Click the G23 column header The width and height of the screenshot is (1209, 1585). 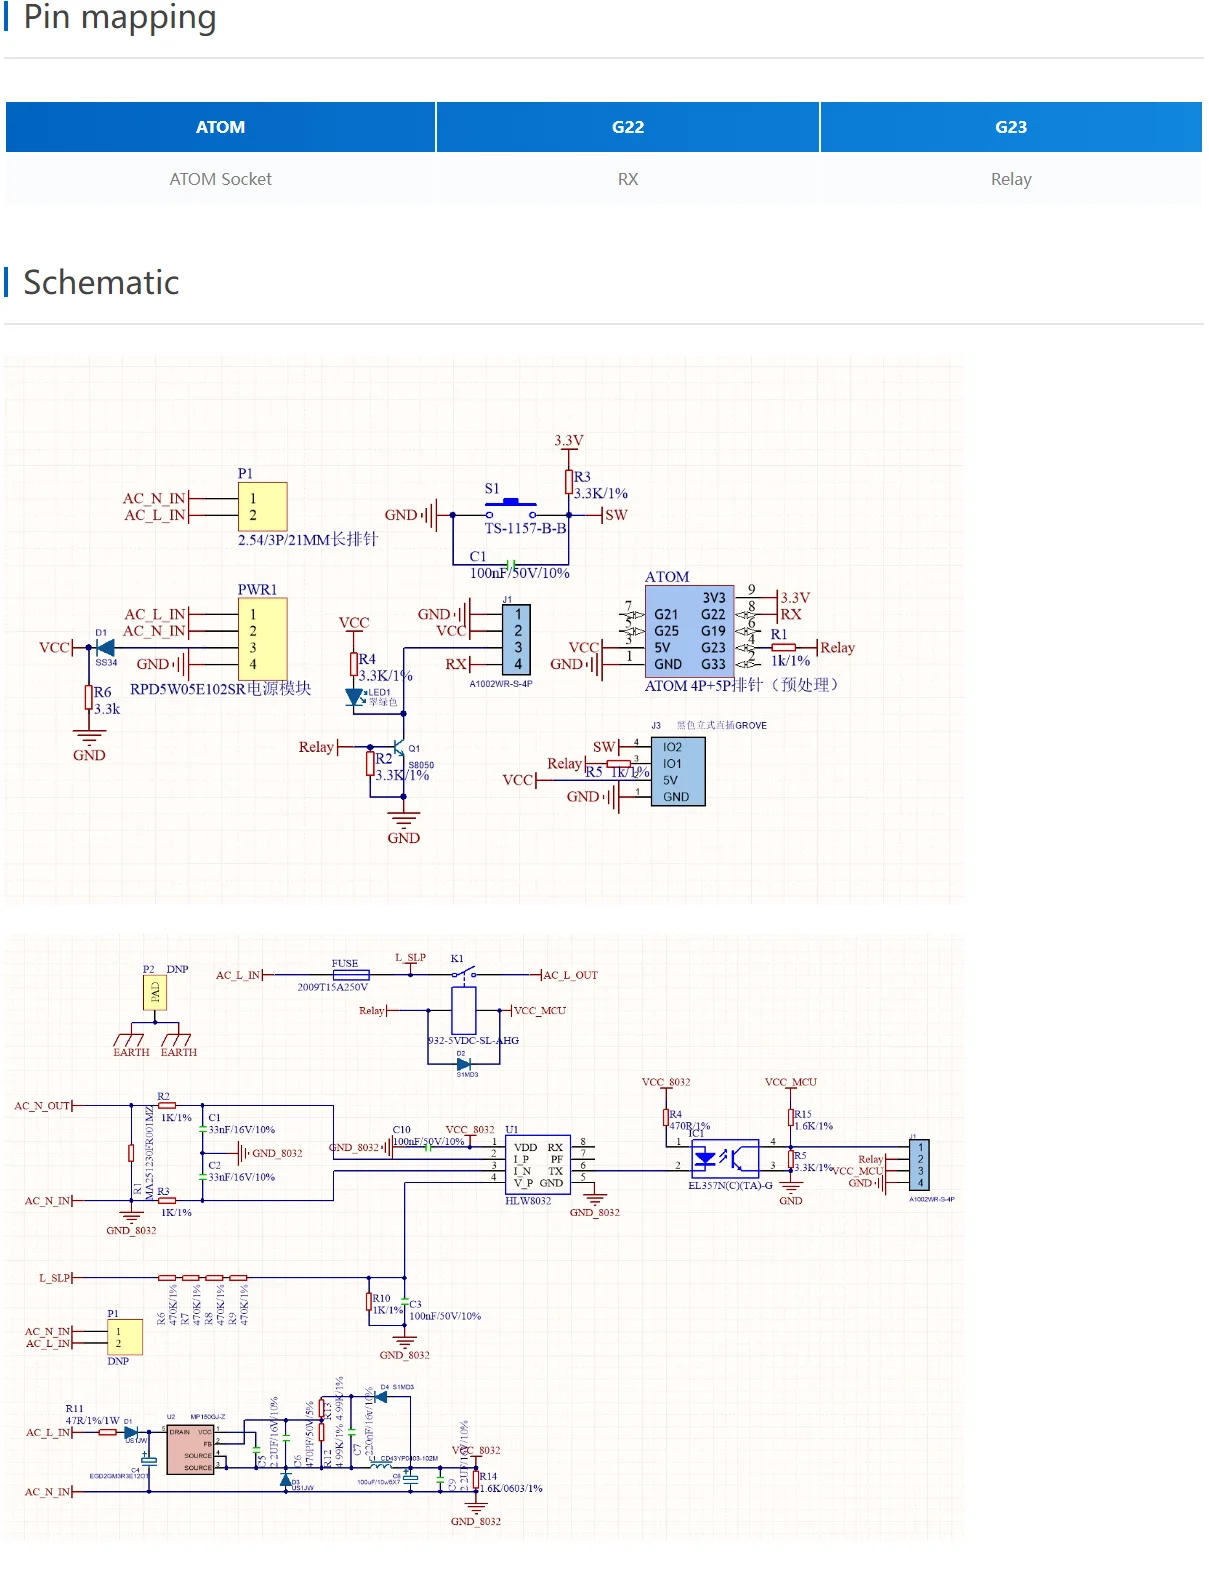tap(1011, 127)
